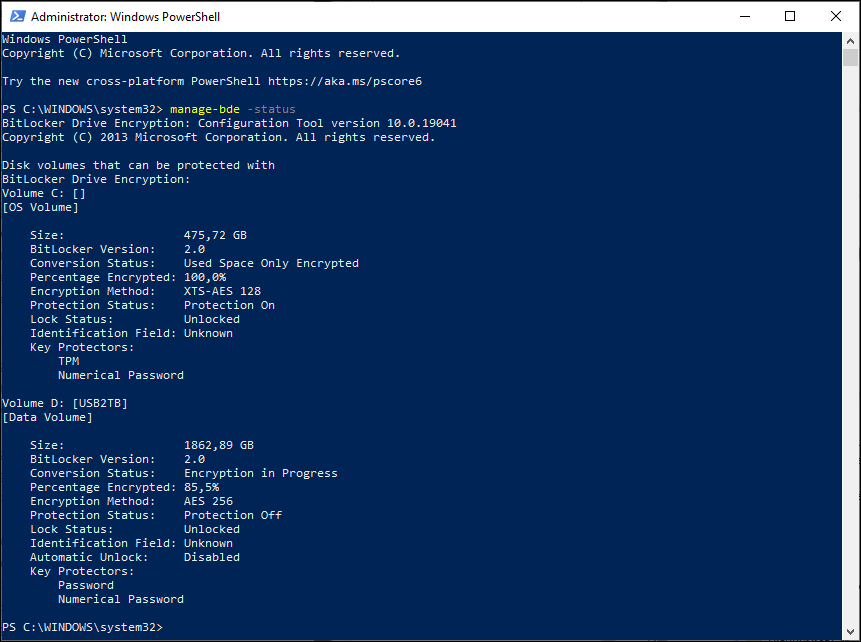Click the vertical scrollbar thumb
The width and height of the screenshot is (861, 642).
point(851,57)
